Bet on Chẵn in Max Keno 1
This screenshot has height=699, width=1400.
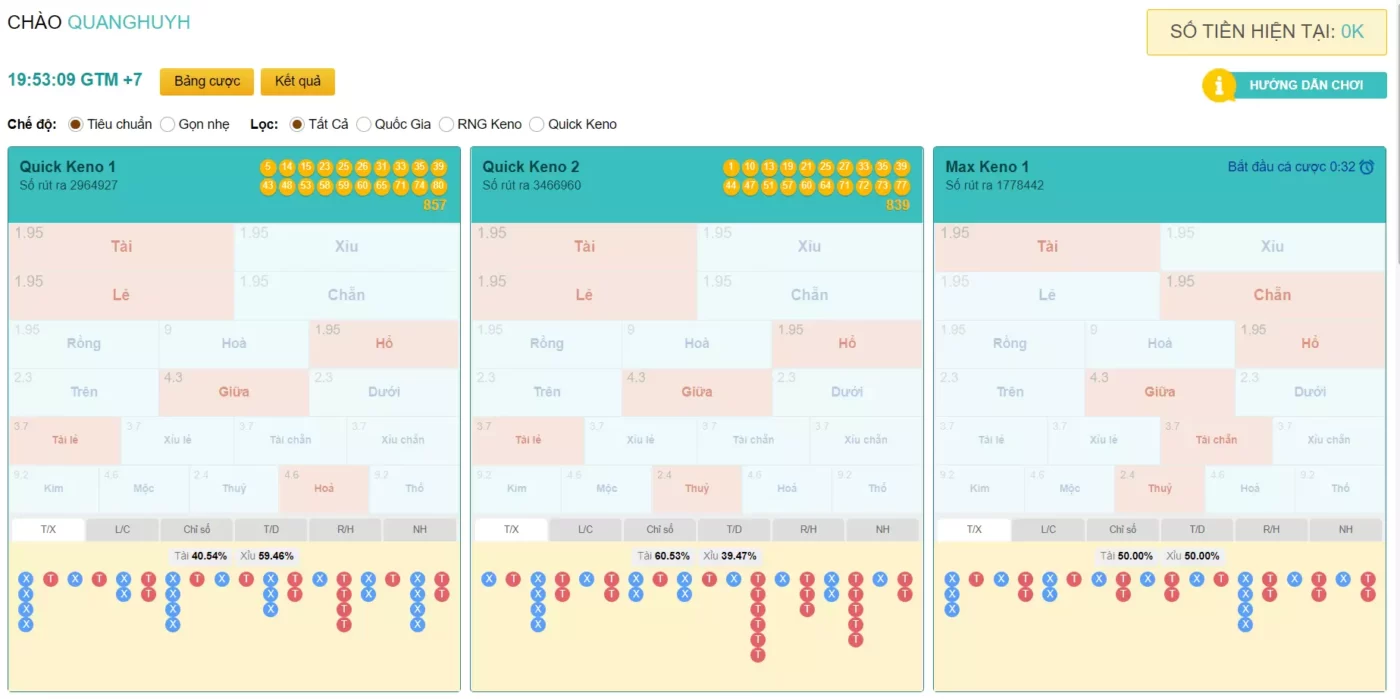point(1272,295)
